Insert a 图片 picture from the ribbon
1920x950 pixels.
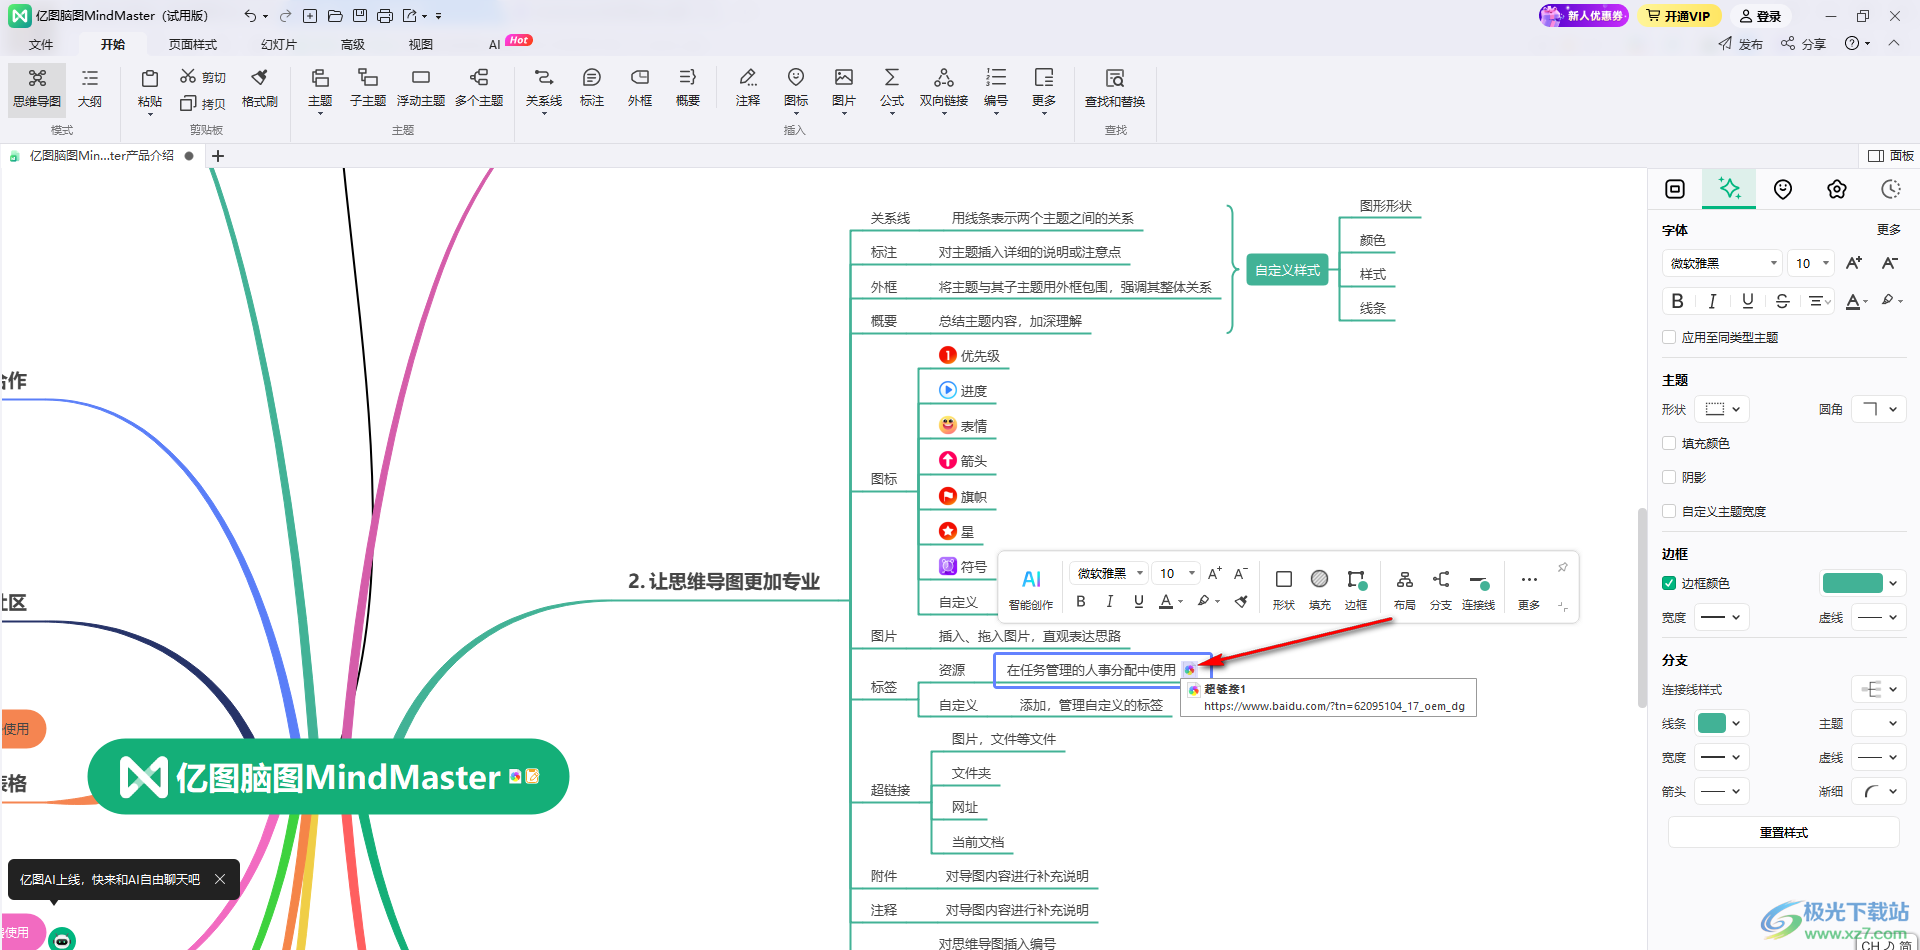click(844, 89)
